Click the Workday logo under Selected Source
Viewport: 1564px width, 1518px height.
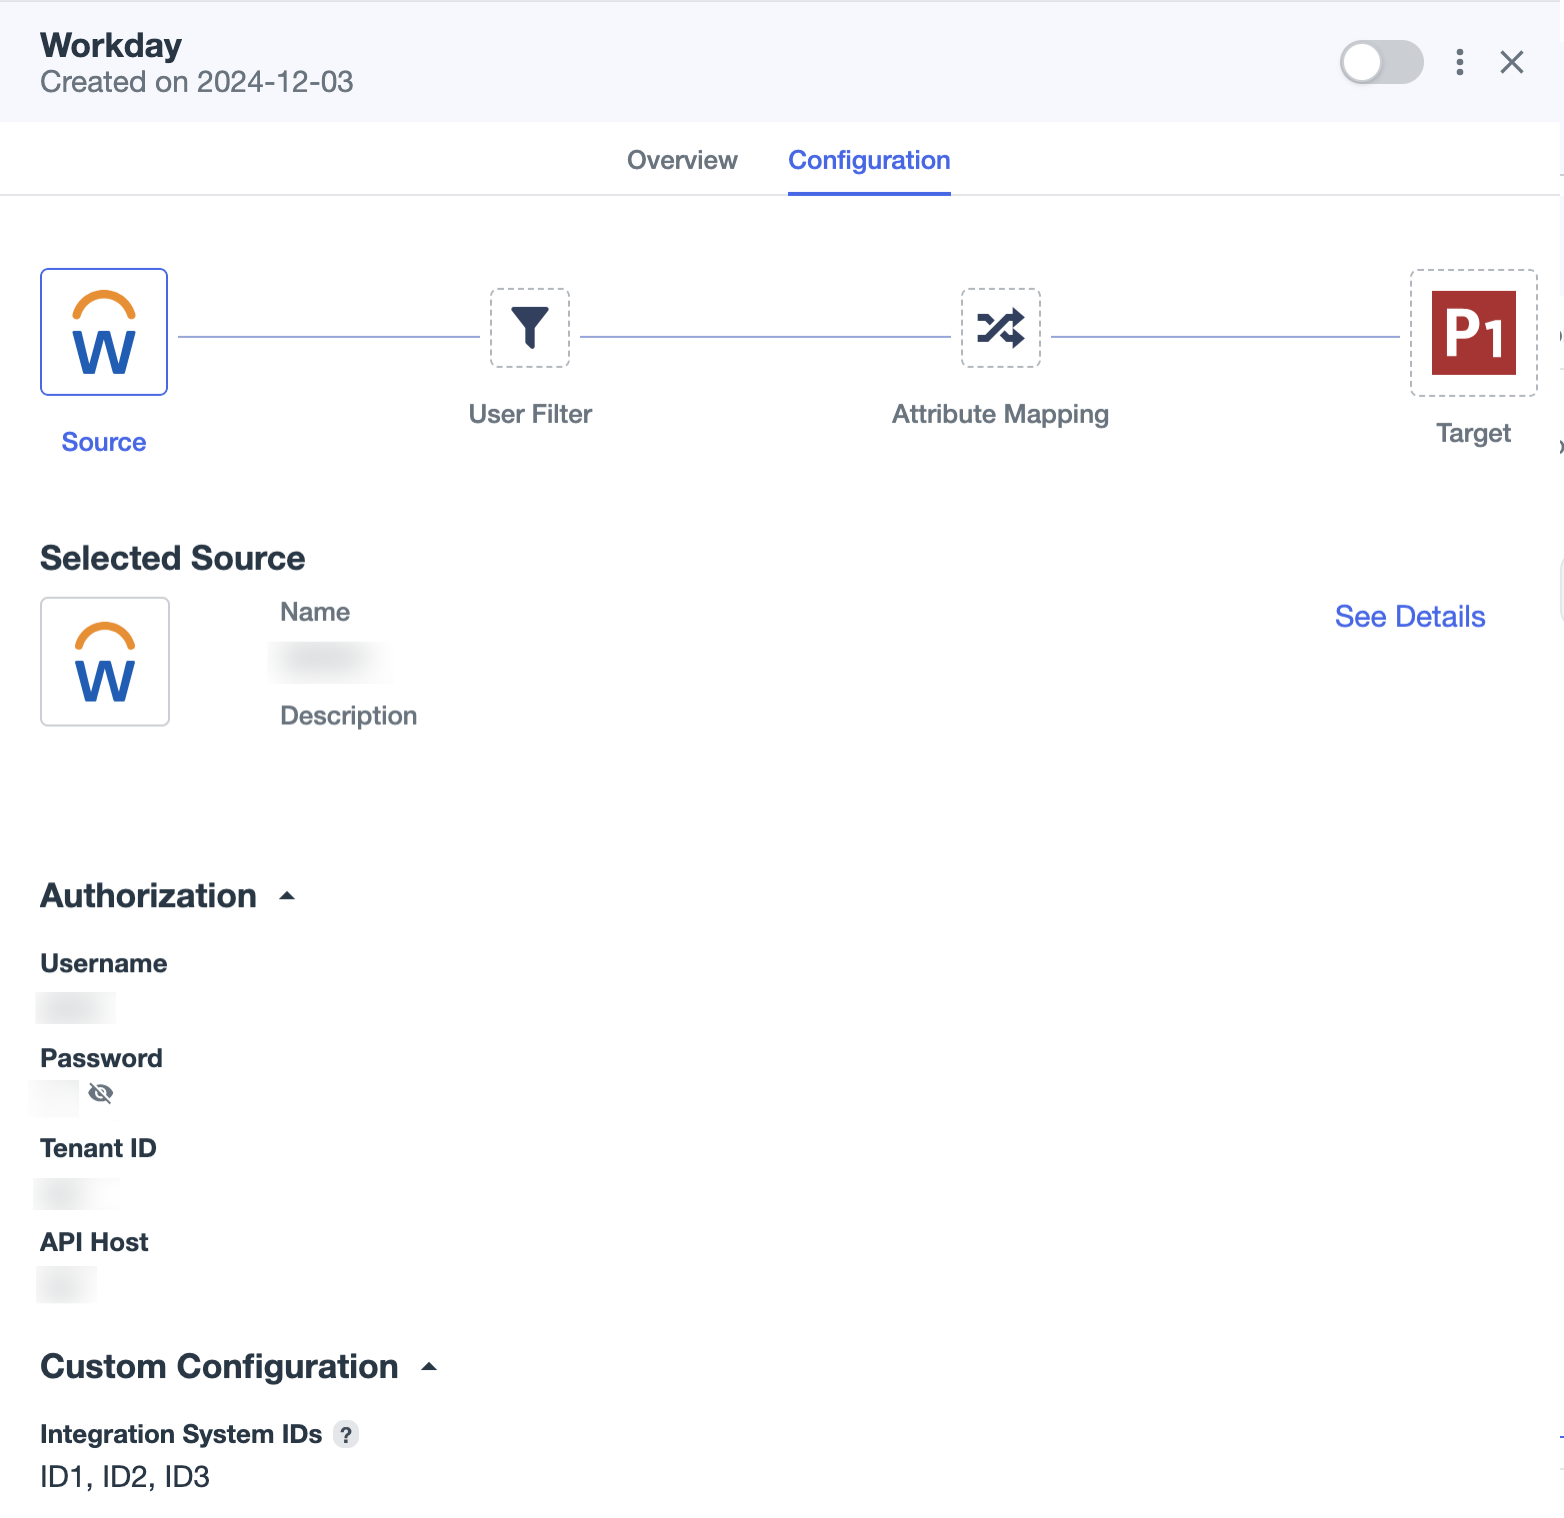(x=105, y=662)
